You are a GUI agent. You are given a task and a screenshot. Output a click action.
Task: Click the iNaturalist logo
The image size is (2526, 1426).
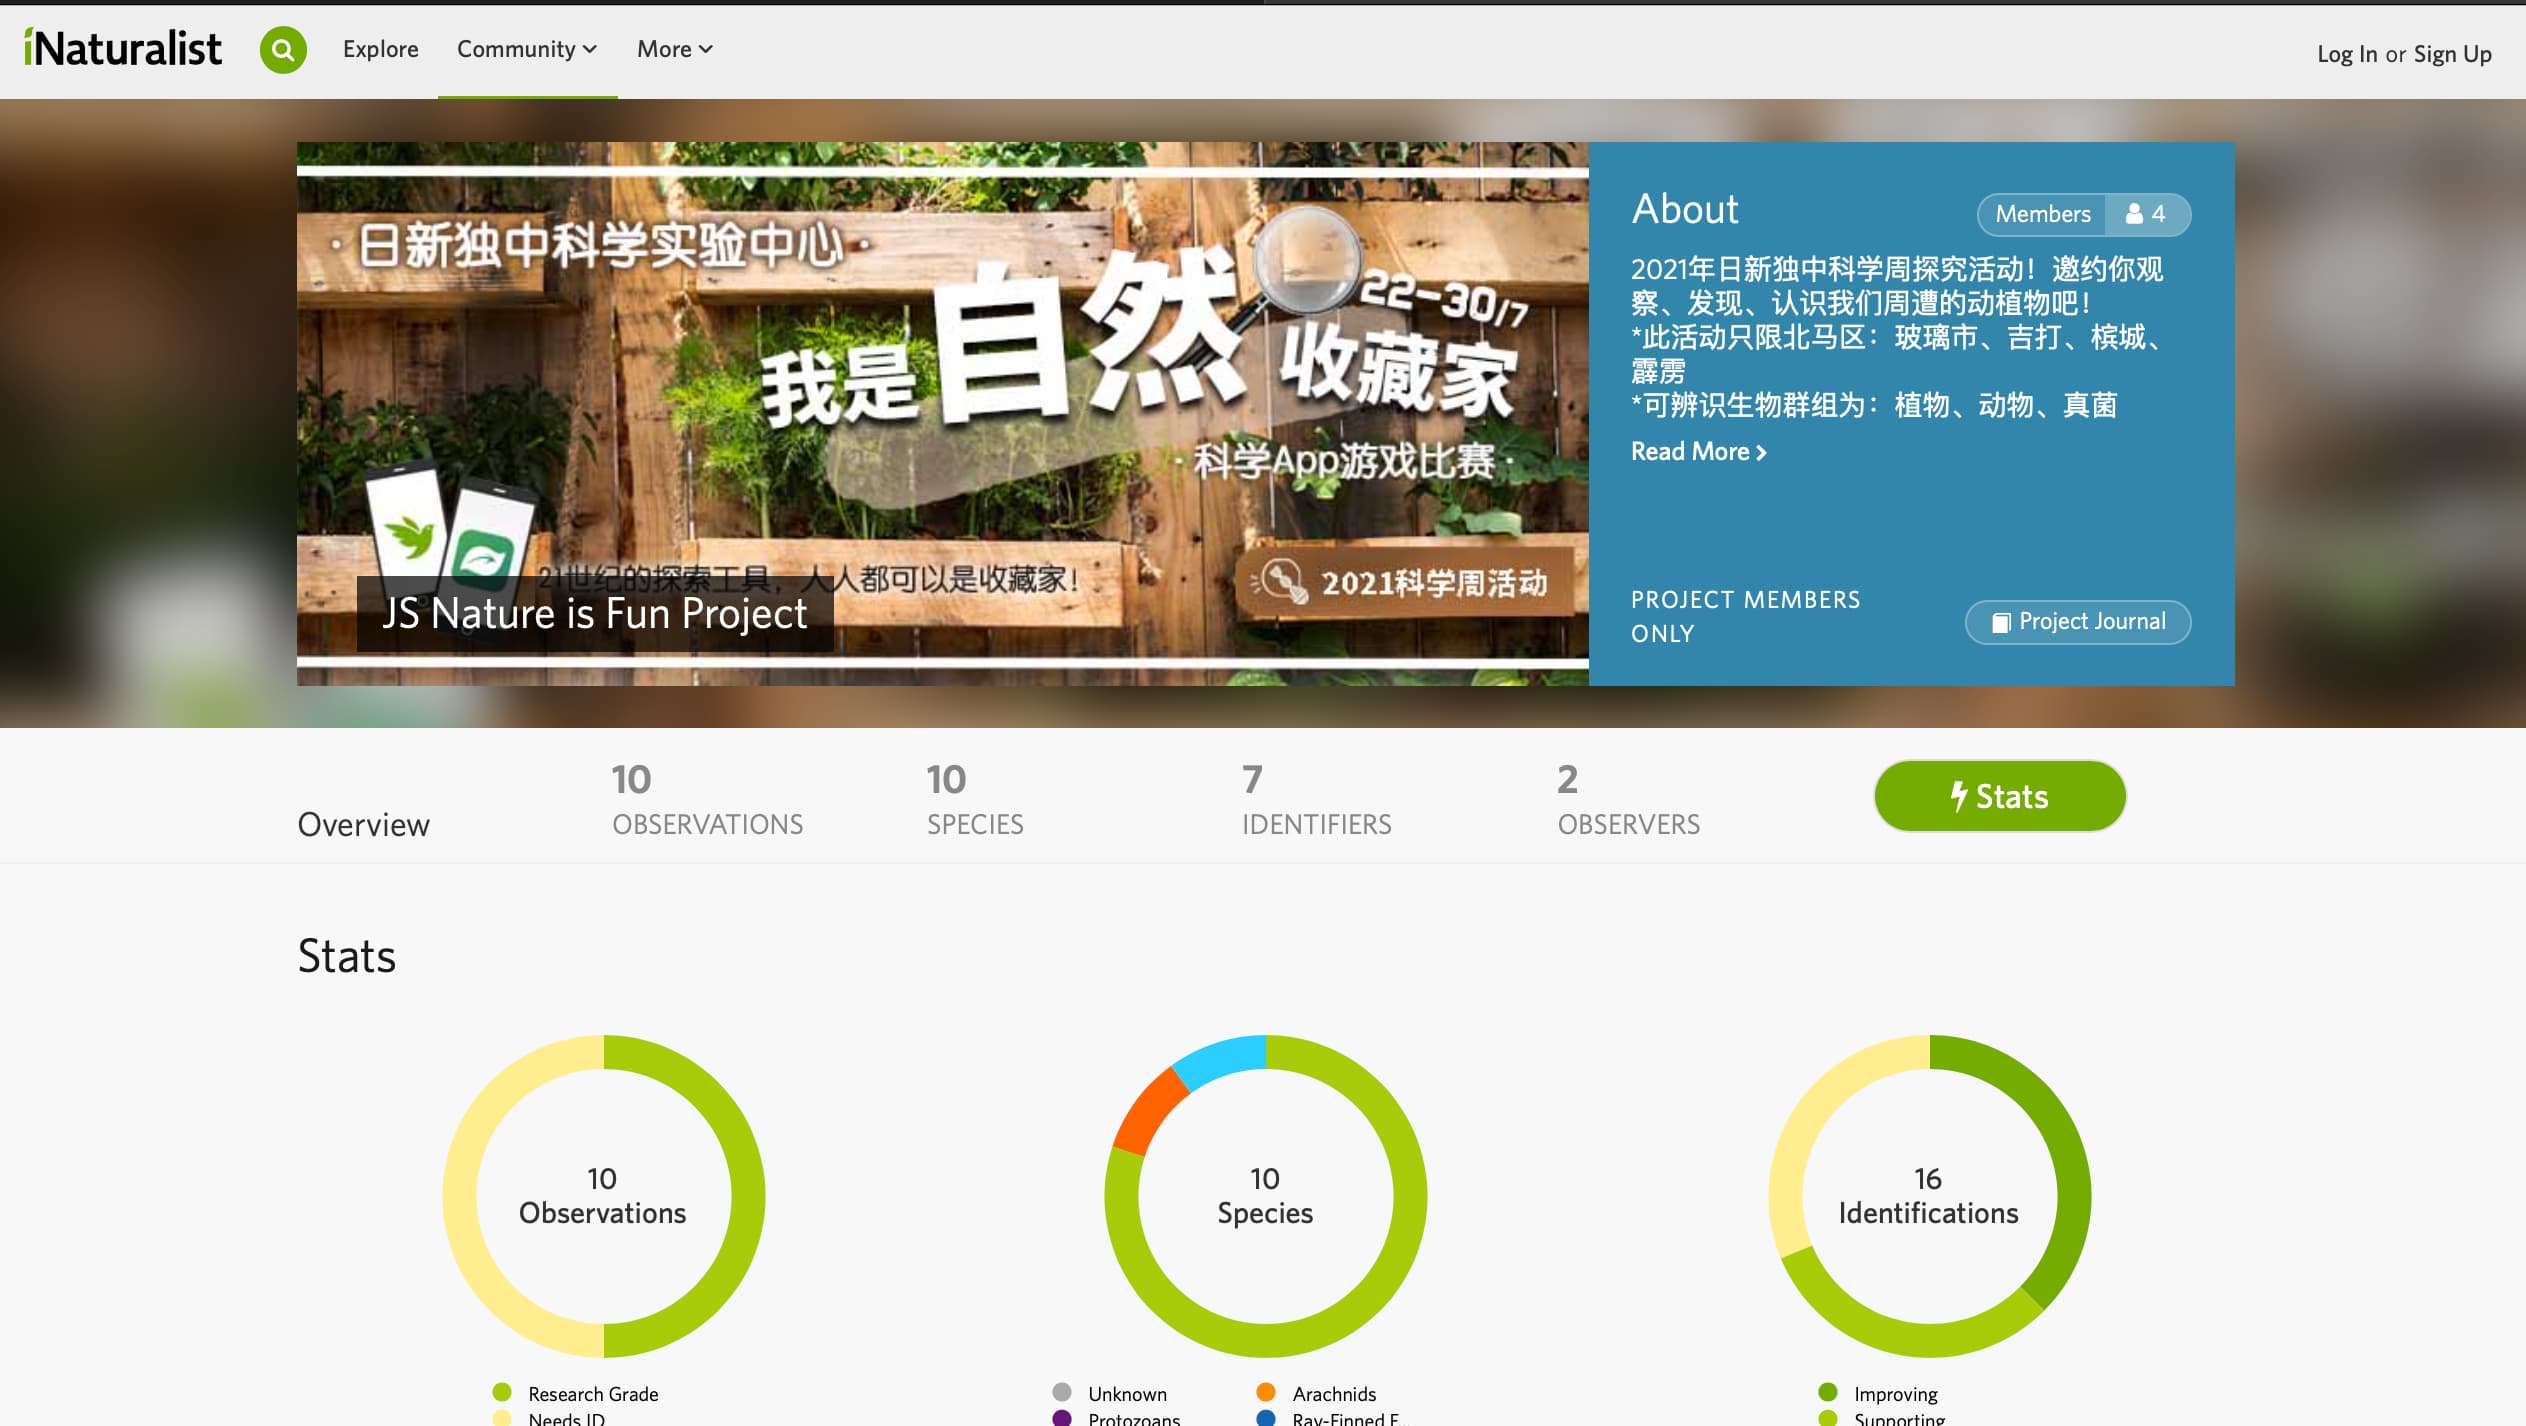point(122,45)
